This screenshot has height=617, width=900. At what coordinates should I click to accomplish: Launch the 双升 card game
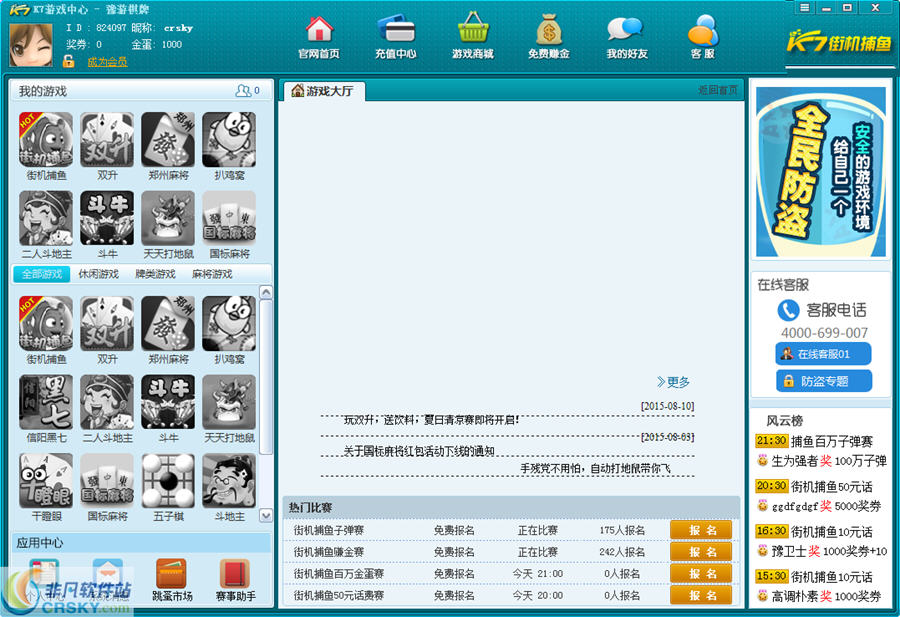[107, 139]
